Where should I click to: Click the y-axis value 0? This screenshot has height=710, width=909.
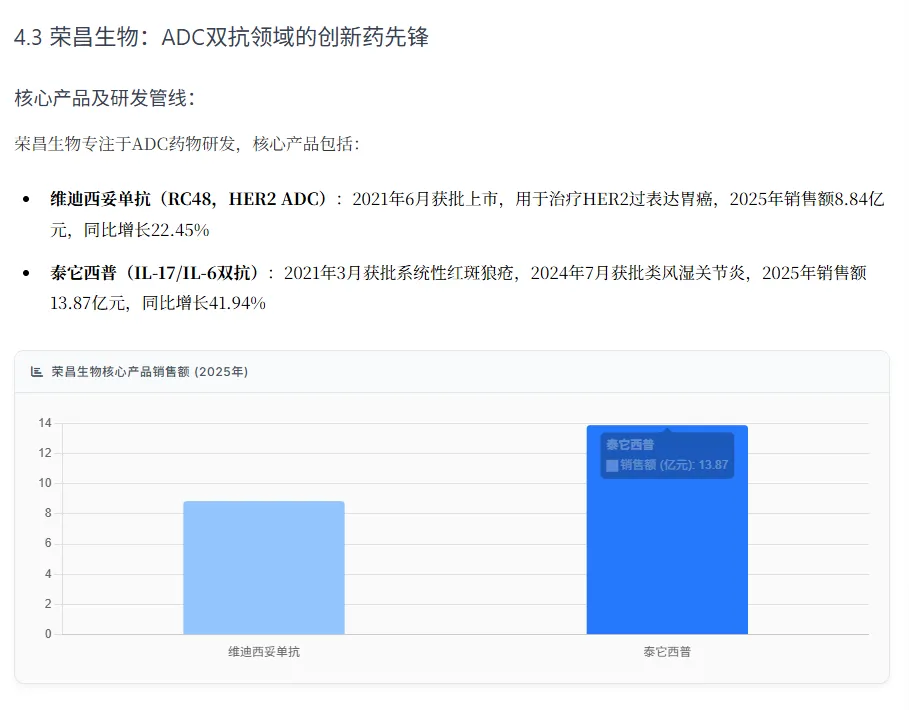point(48,634)
